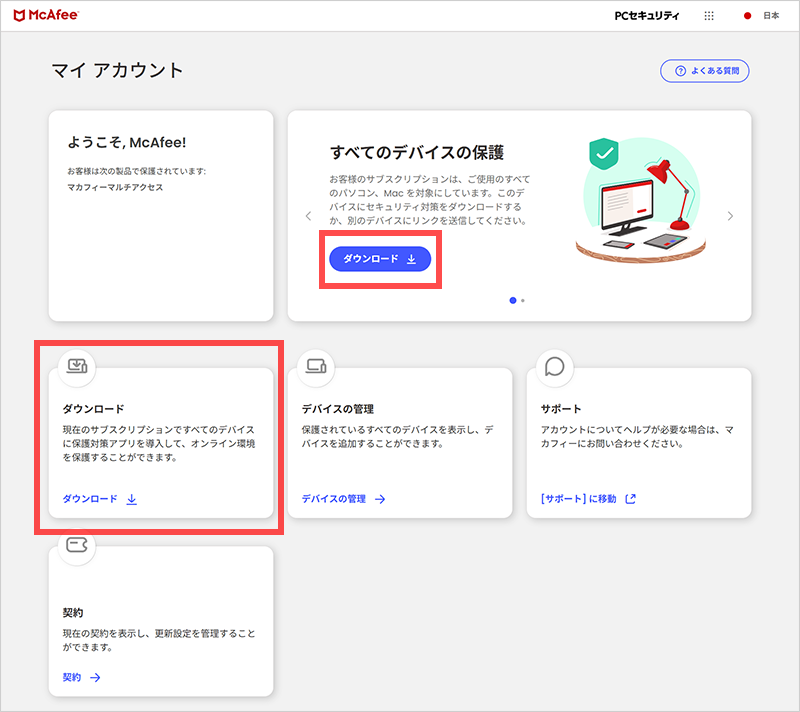
Task: Click the laptop icon on the デバイスの管理 card
Action: 315,366
